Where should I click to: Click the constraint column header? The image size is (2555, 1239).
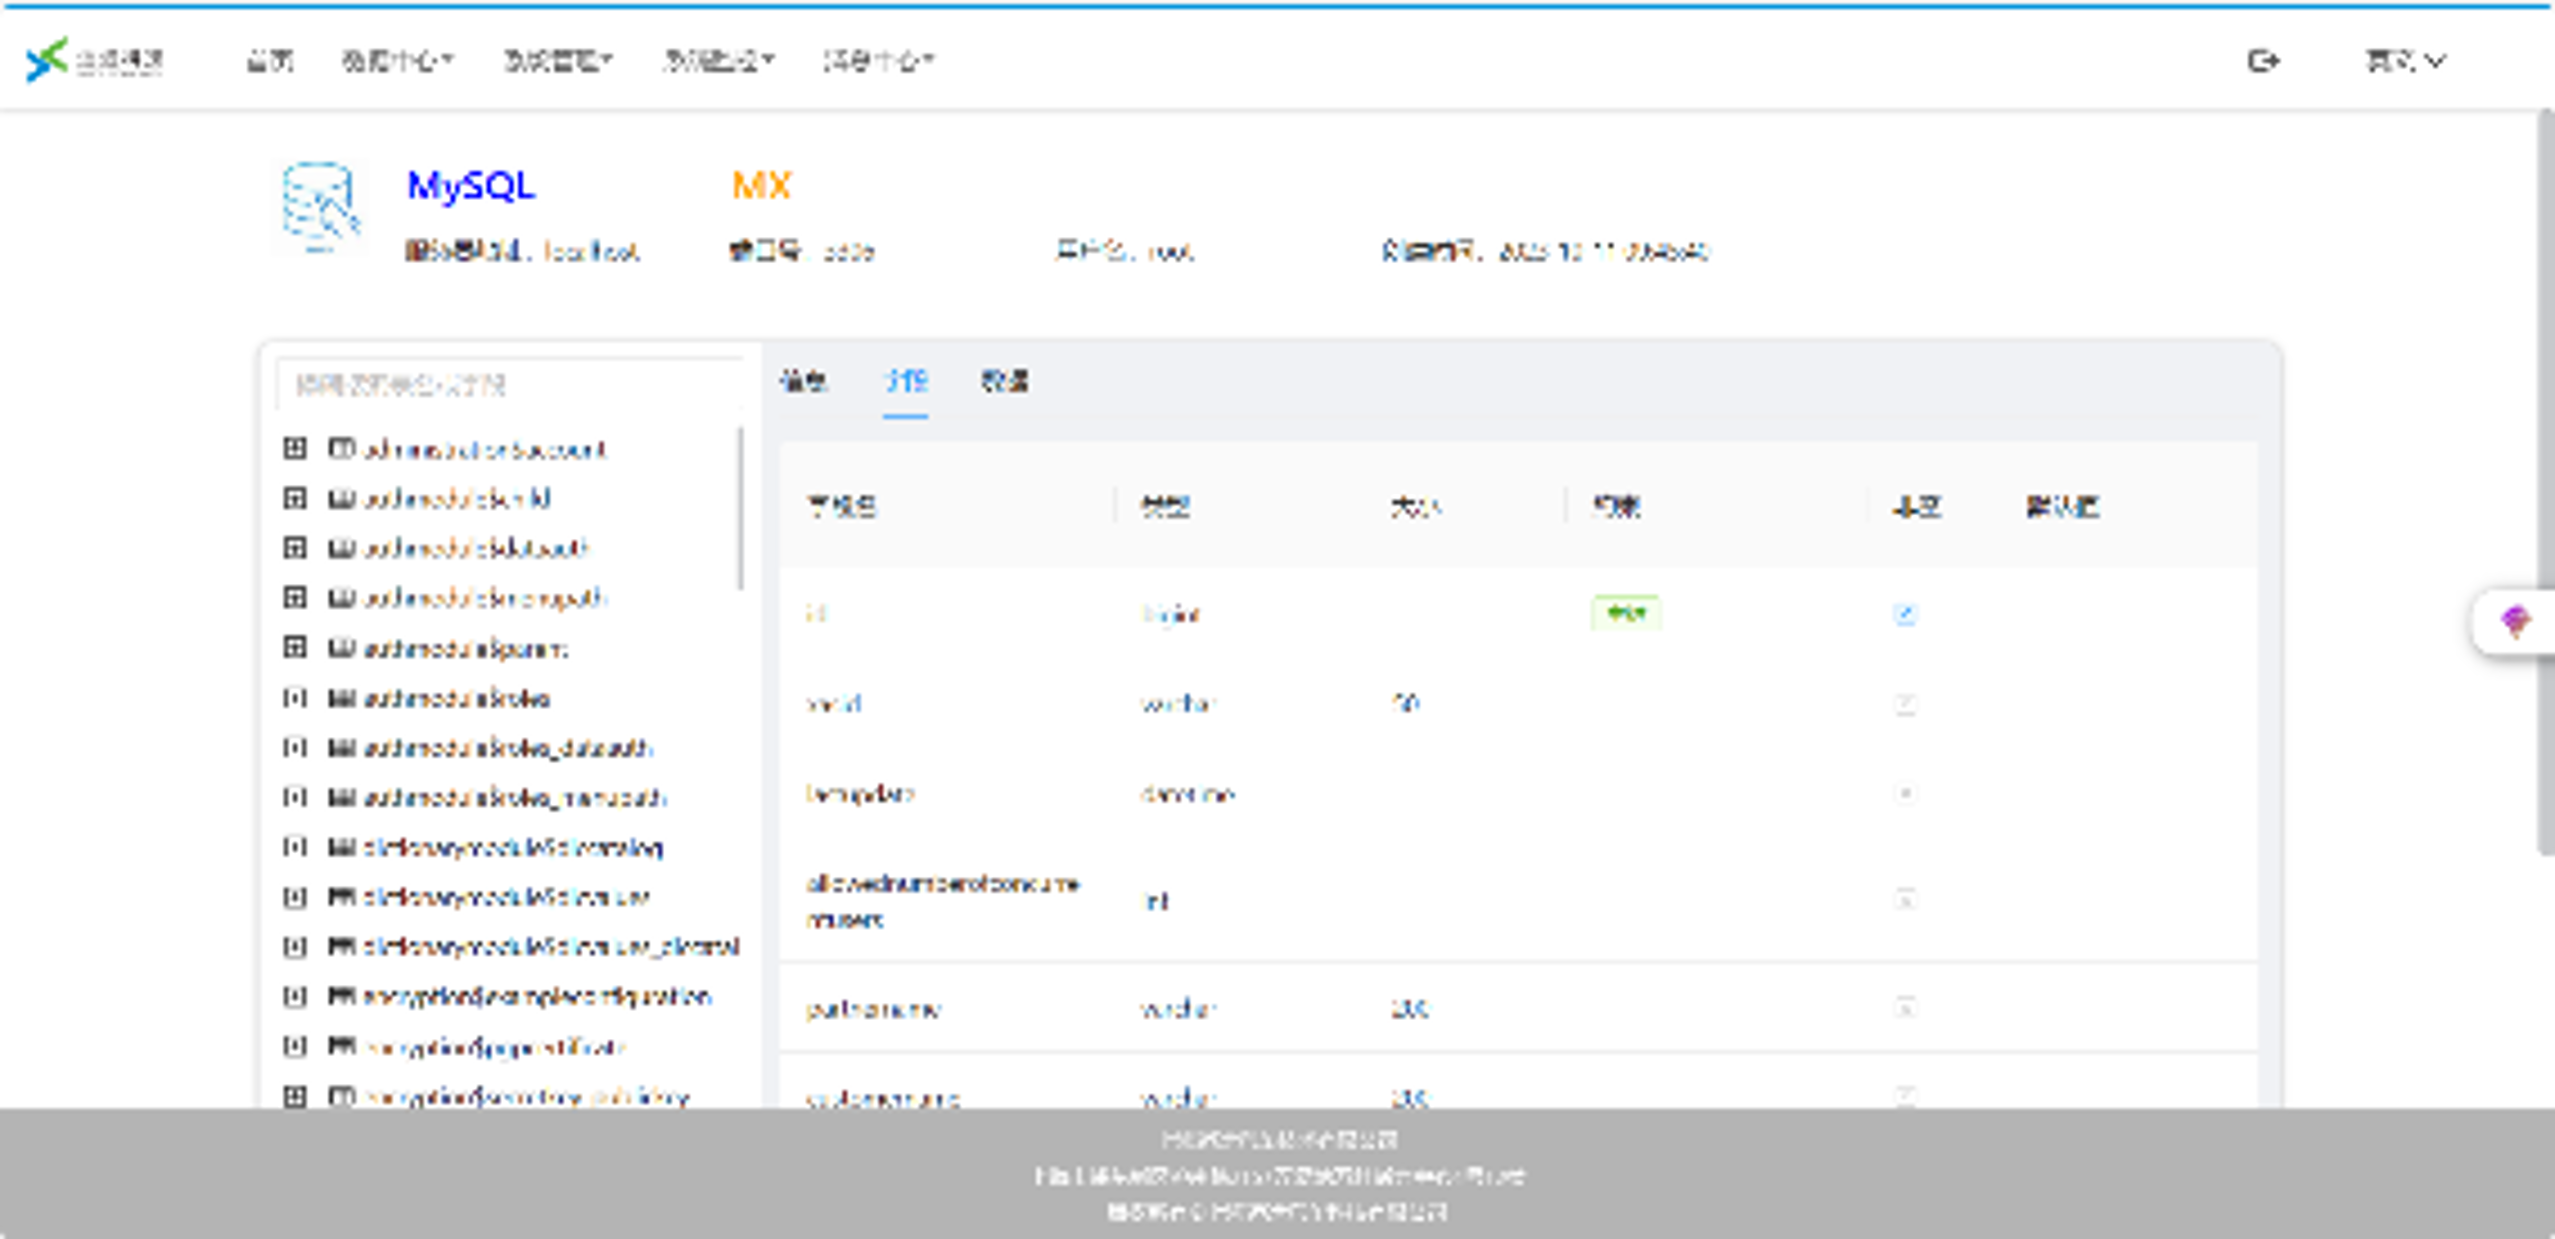[1616, 507]
